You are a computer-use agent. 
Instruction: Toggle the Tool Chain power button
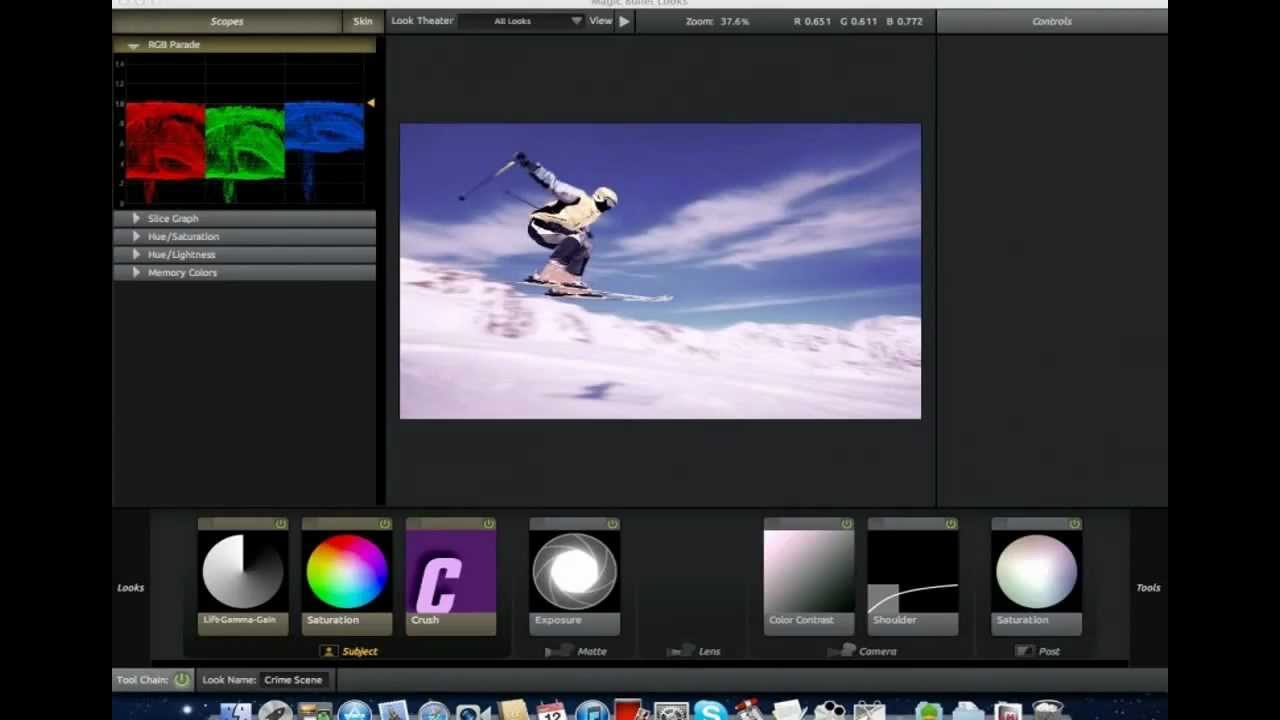click(x=181, y=680)
